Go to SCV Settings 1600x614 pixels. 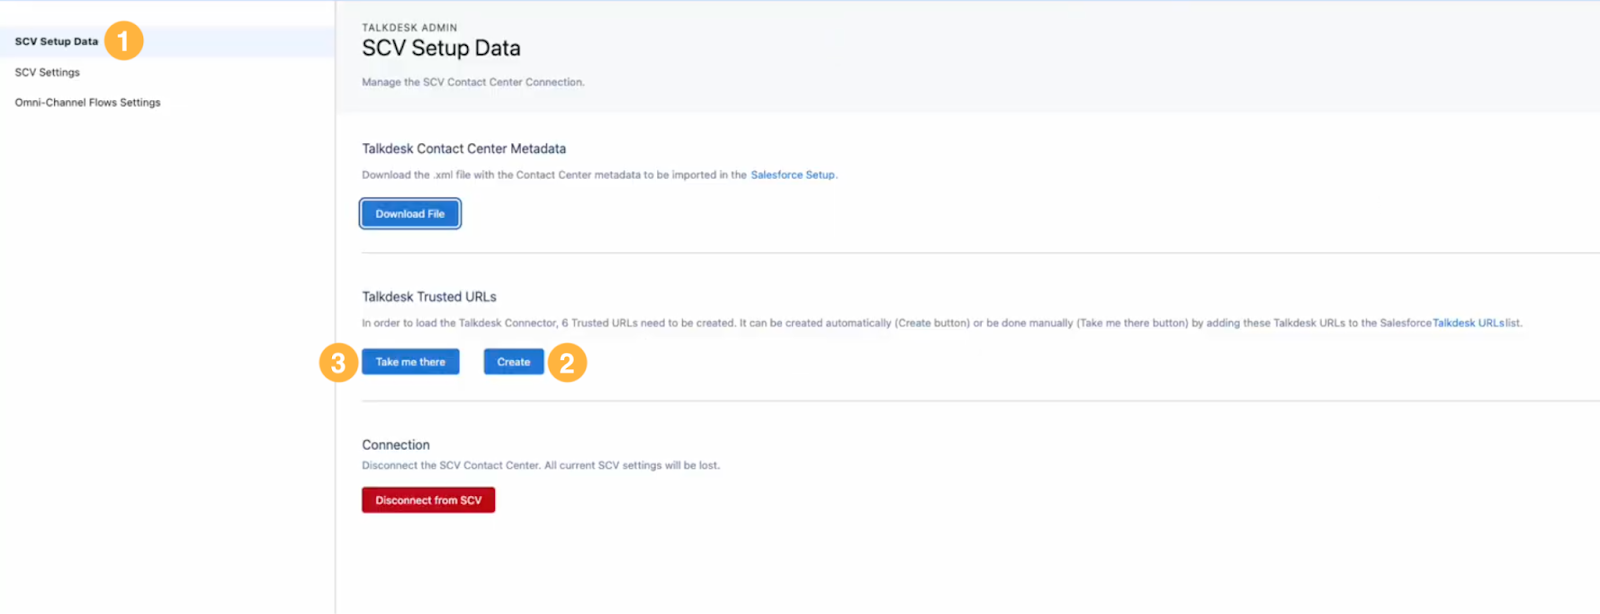tap(47, 73)
